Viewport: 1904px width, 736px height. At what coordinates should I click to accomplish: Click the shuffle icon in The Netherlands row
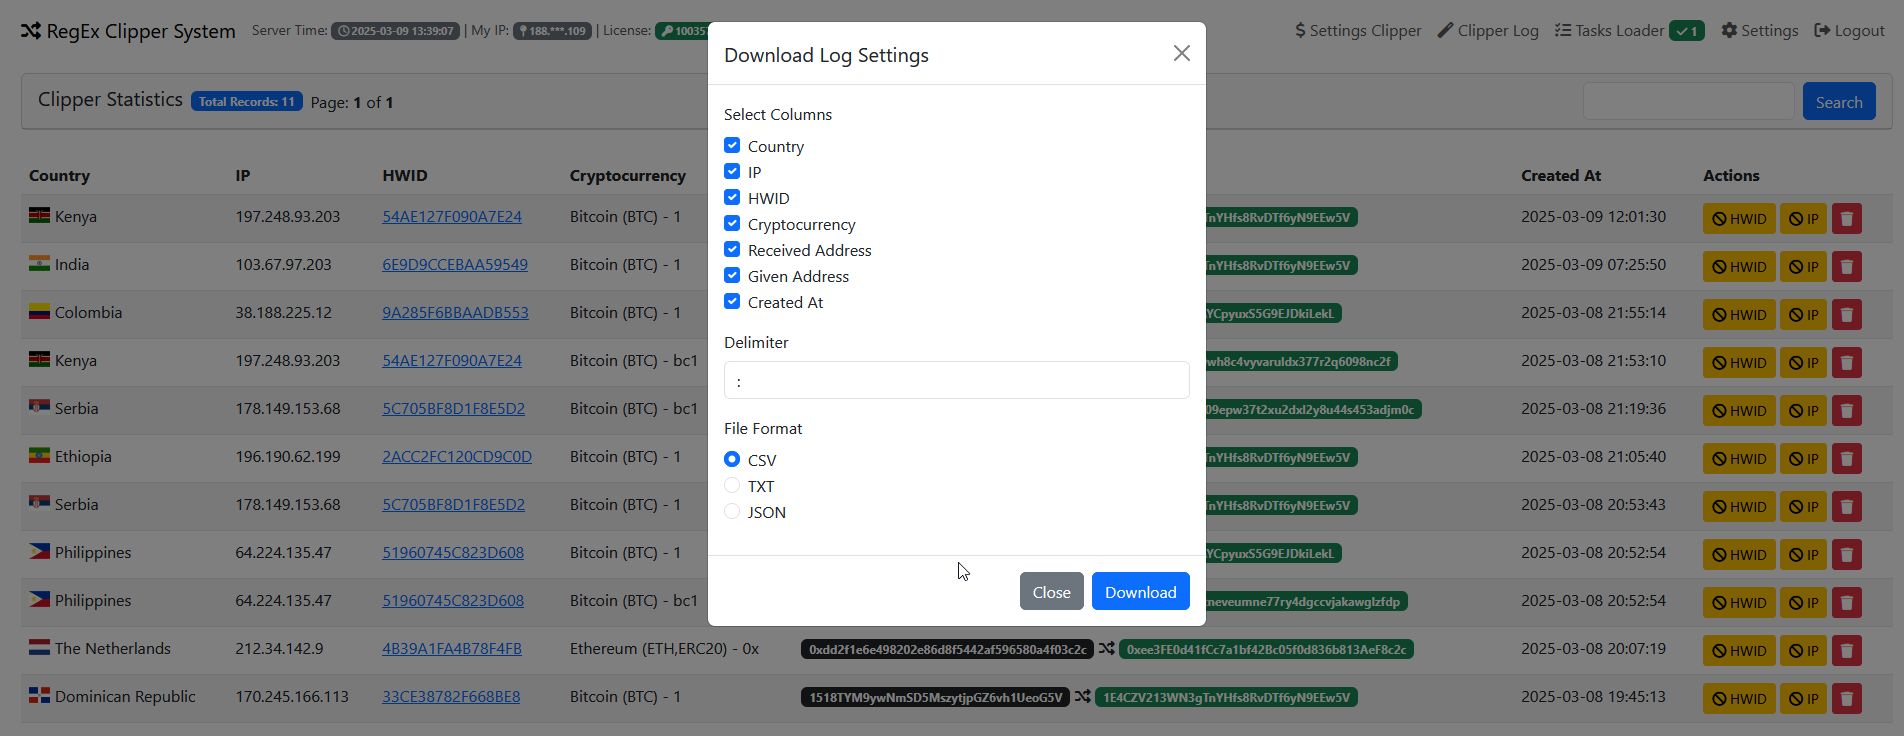click(x=1106, y=649)
